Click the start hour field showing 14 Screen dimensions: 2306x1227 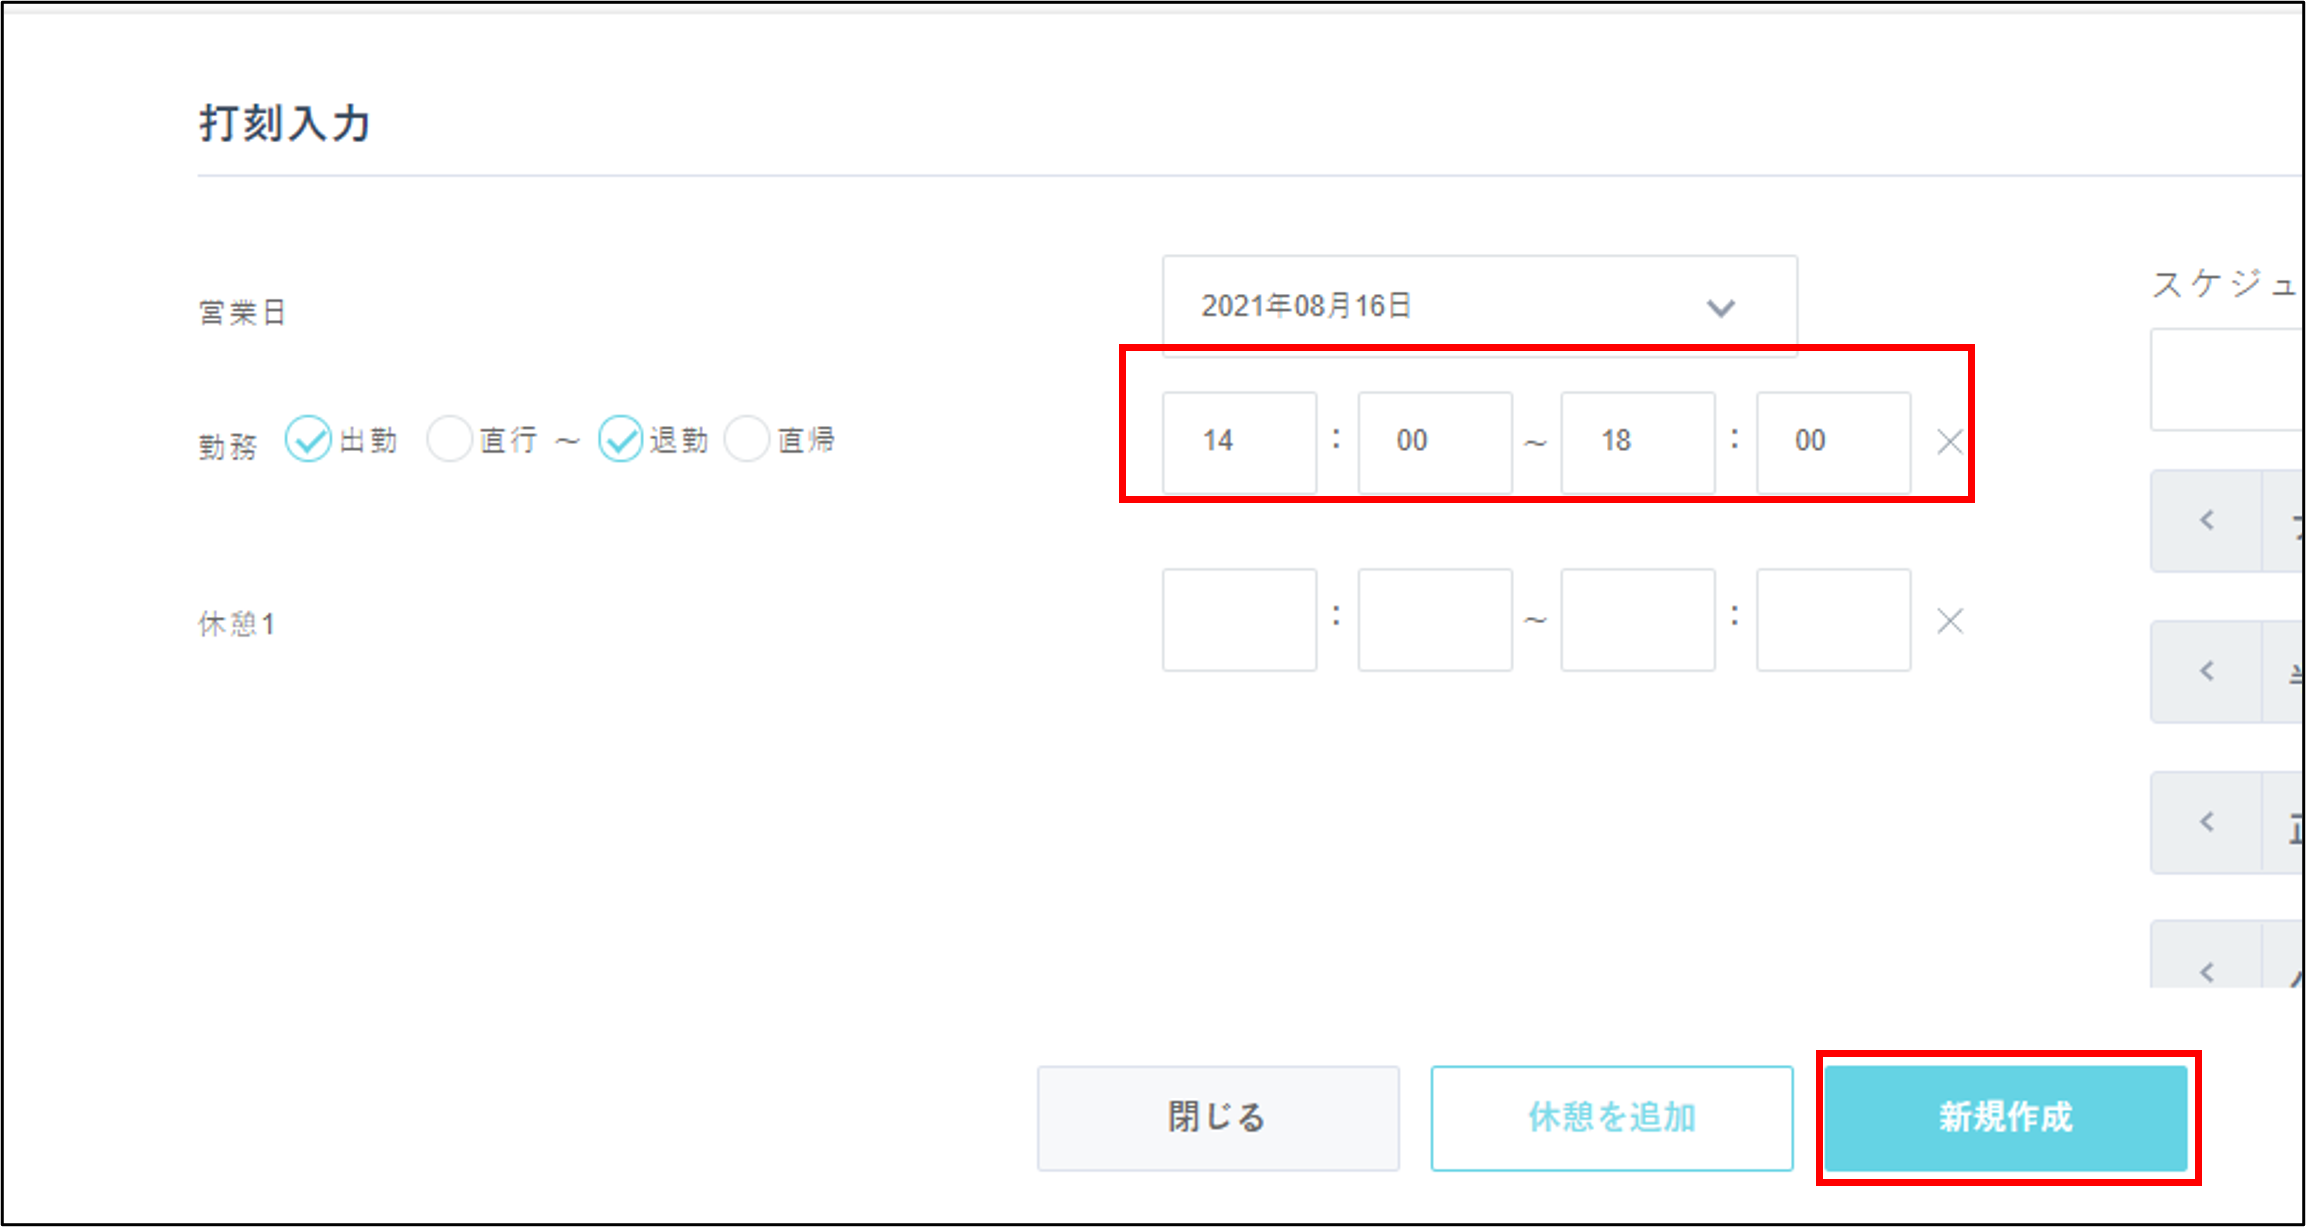click(x=1239, y=441)
